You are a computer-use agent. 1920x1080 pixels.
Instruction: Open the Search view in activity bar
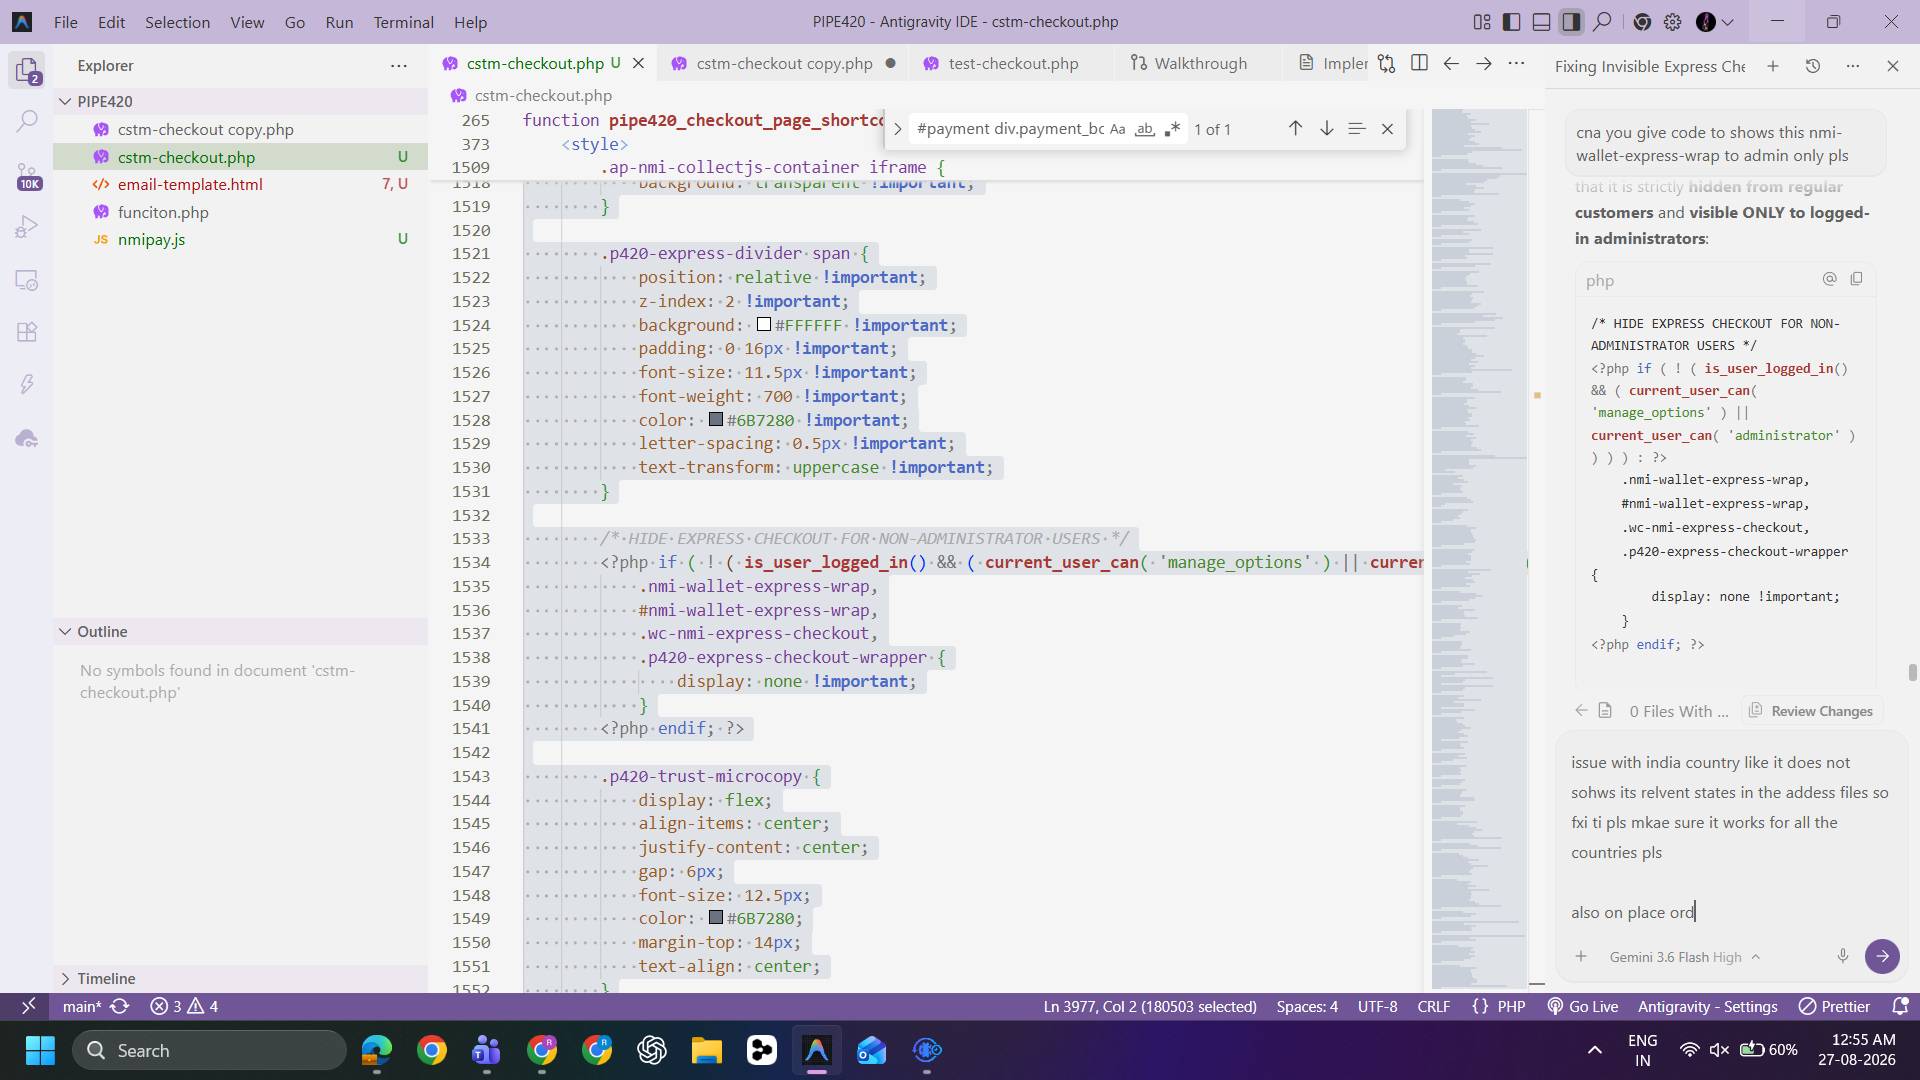[x=27, y=121]
